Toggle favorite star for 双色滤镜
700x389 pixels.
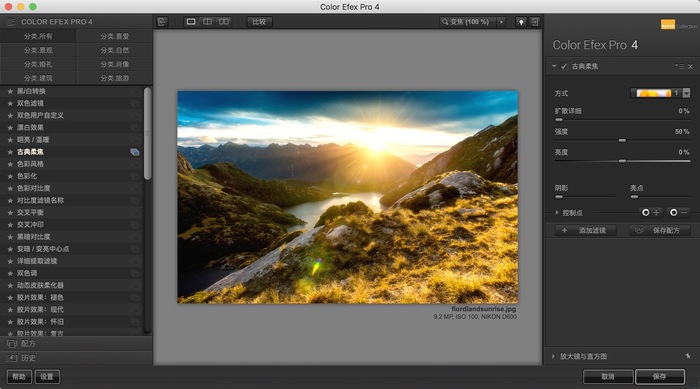10,103
